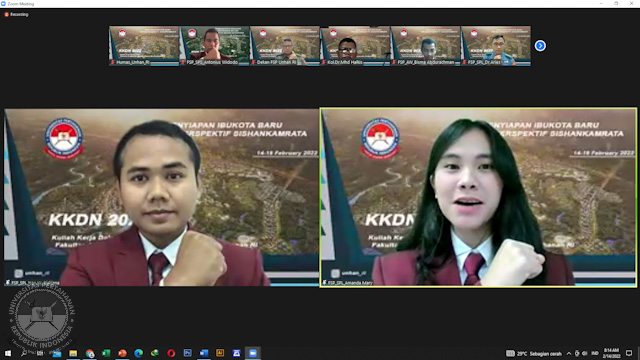Open File Explorer from taskbar
Screen dimensions: 640x360
point(73,353)
